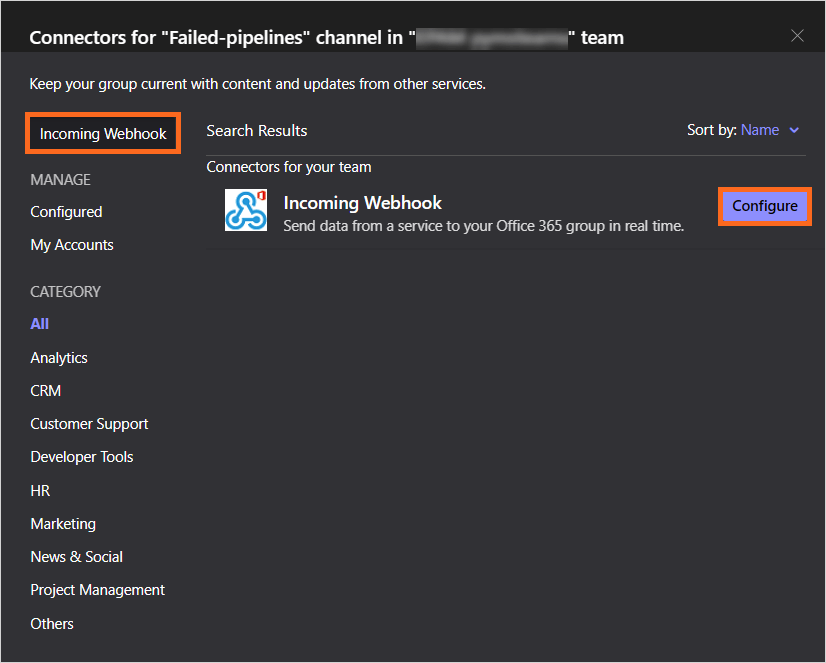
Task: Open the Configured connectors section
Action: click(66, 212)
